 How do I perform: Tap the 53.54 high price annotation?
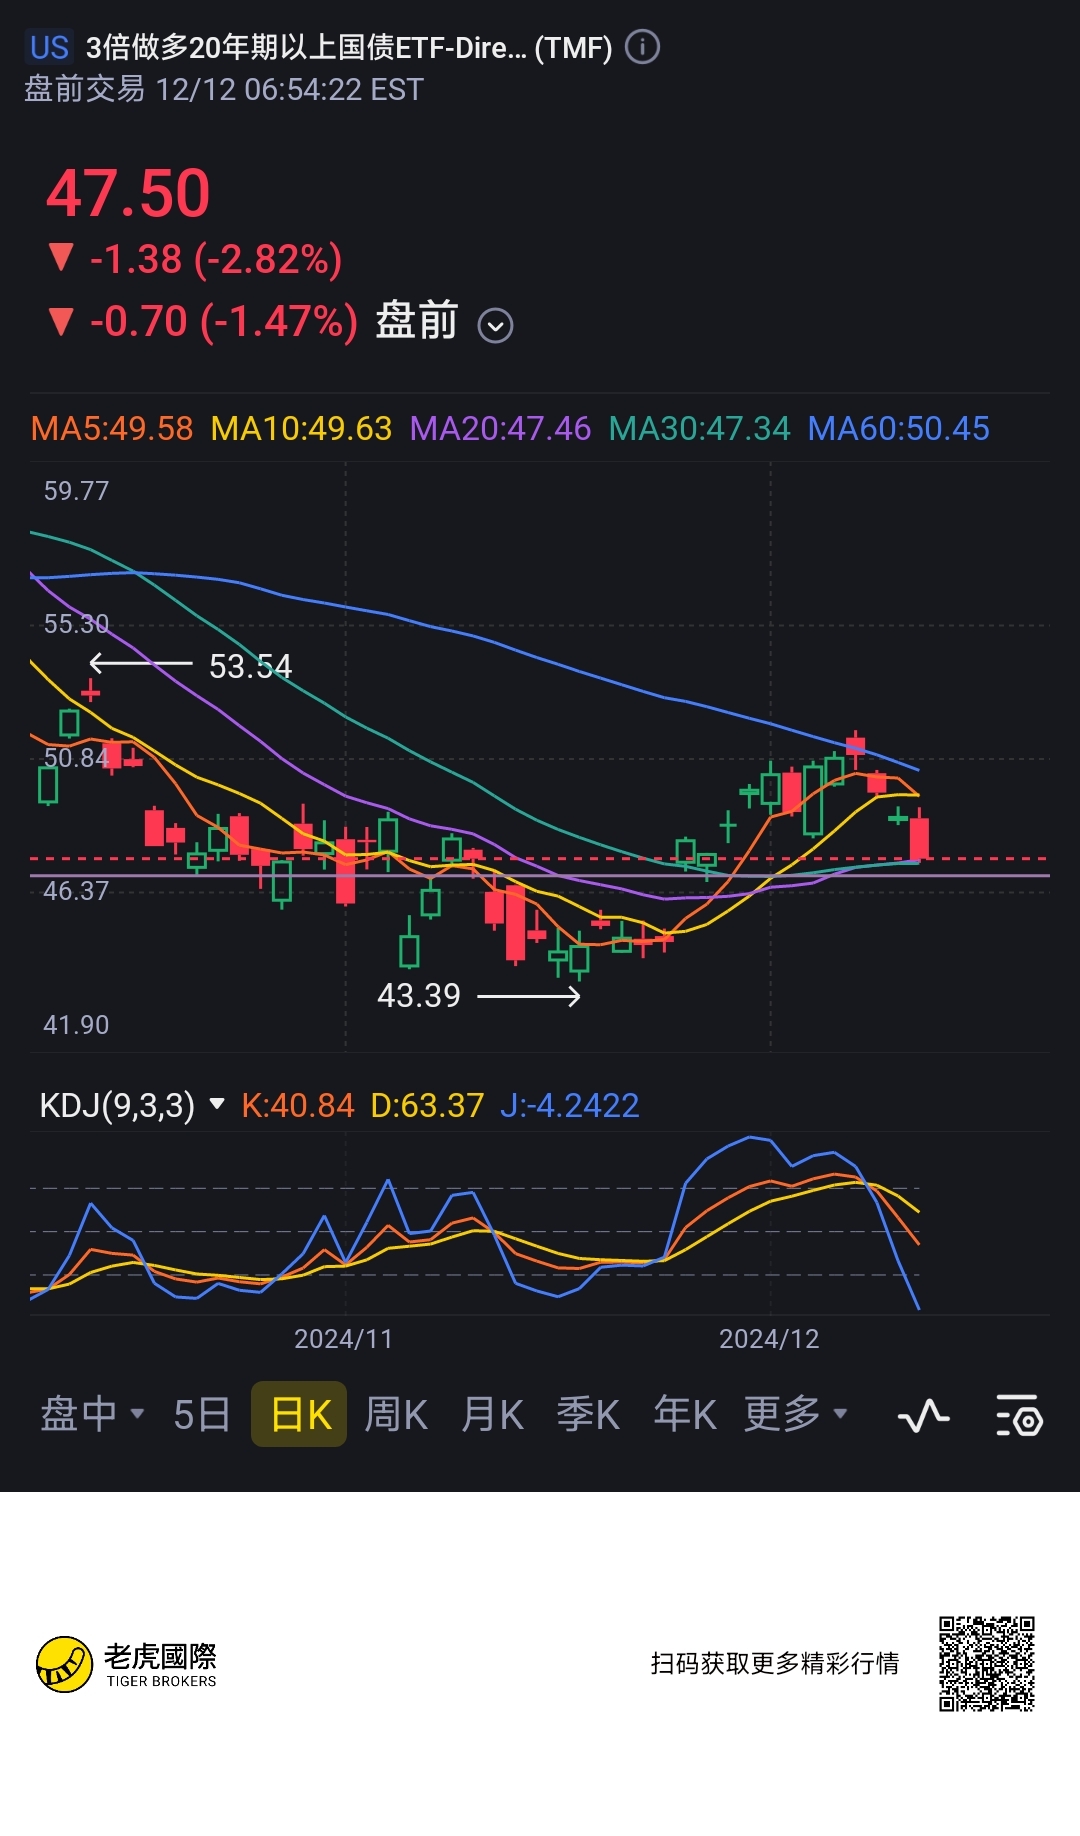pyautogui.click(x=250, y=666)
